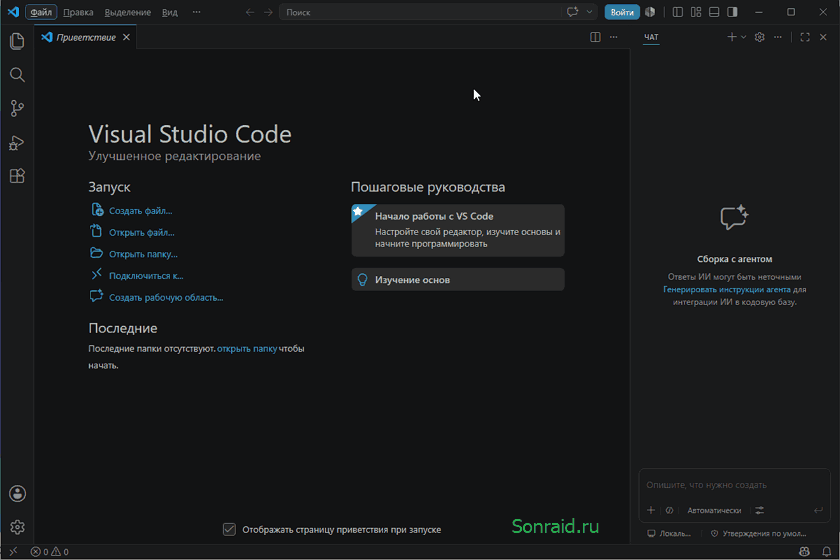The image size is (840, 560).
Task: Expand the dropdown next to the title bar chat icon
Action: click(x=589, y=12)
